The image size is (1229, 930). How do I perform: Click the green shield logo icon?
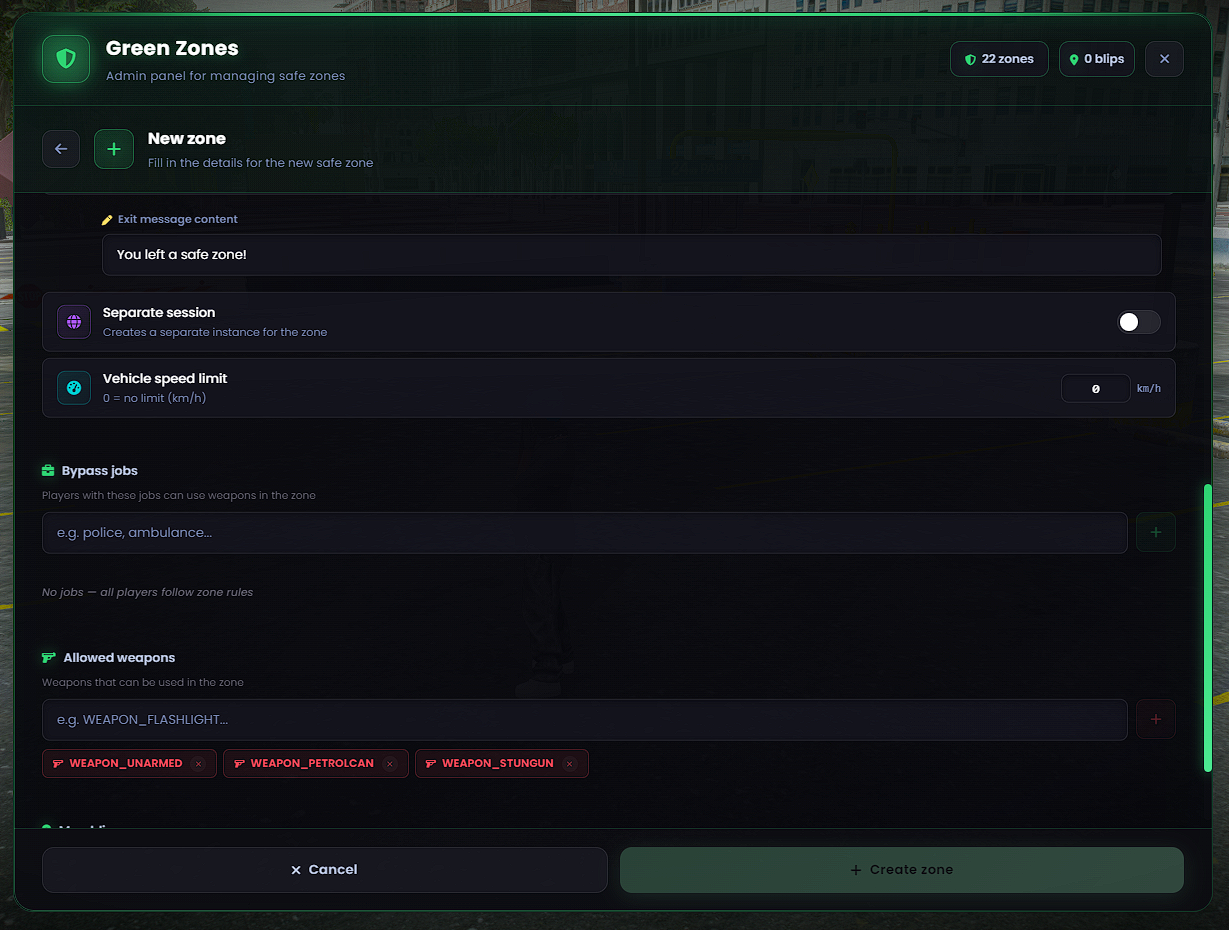pos(66,59)
